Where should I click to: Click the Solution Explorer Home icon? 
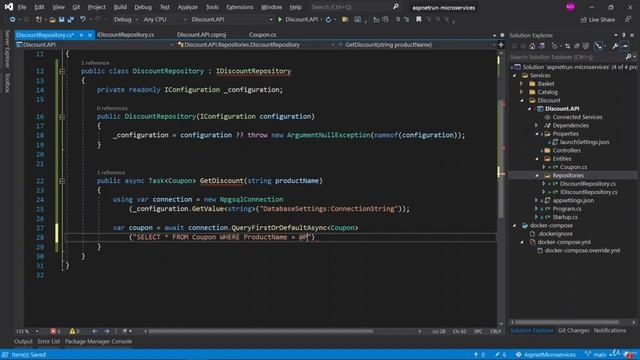coord(532,46)
